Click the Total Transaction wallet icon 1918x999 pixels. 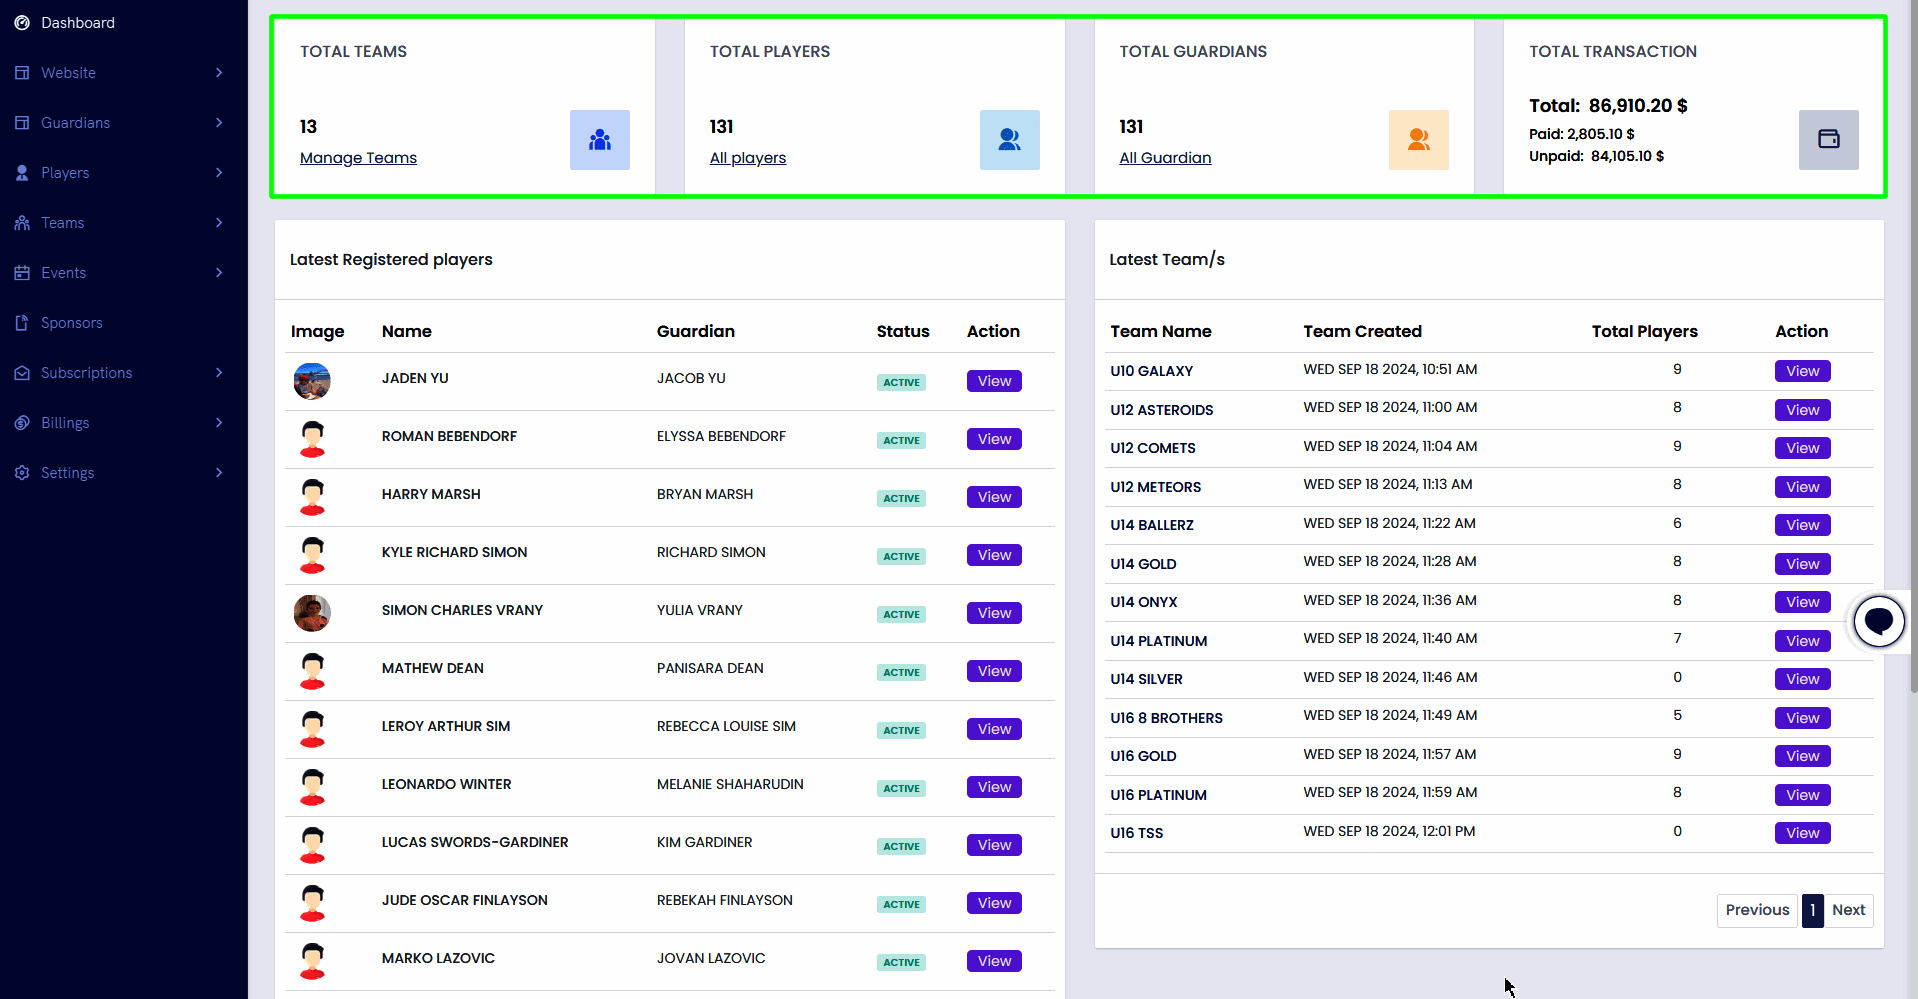[1828, 140]
